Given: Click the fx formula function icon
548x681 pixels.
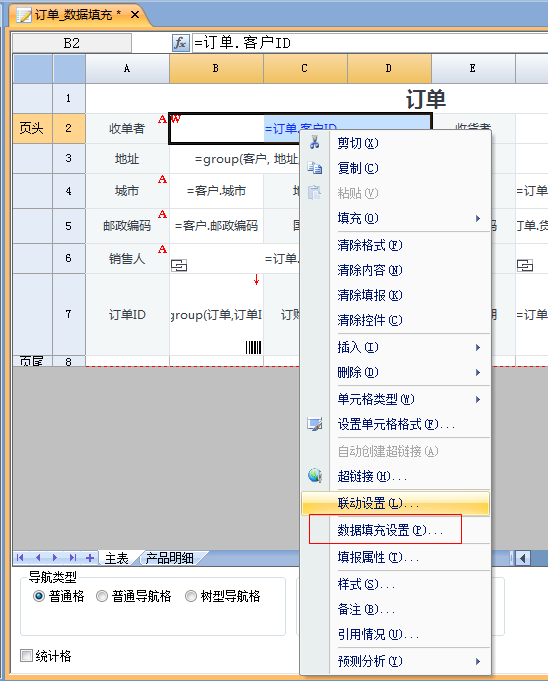Looking at the screenshot, I should point(181,43).
